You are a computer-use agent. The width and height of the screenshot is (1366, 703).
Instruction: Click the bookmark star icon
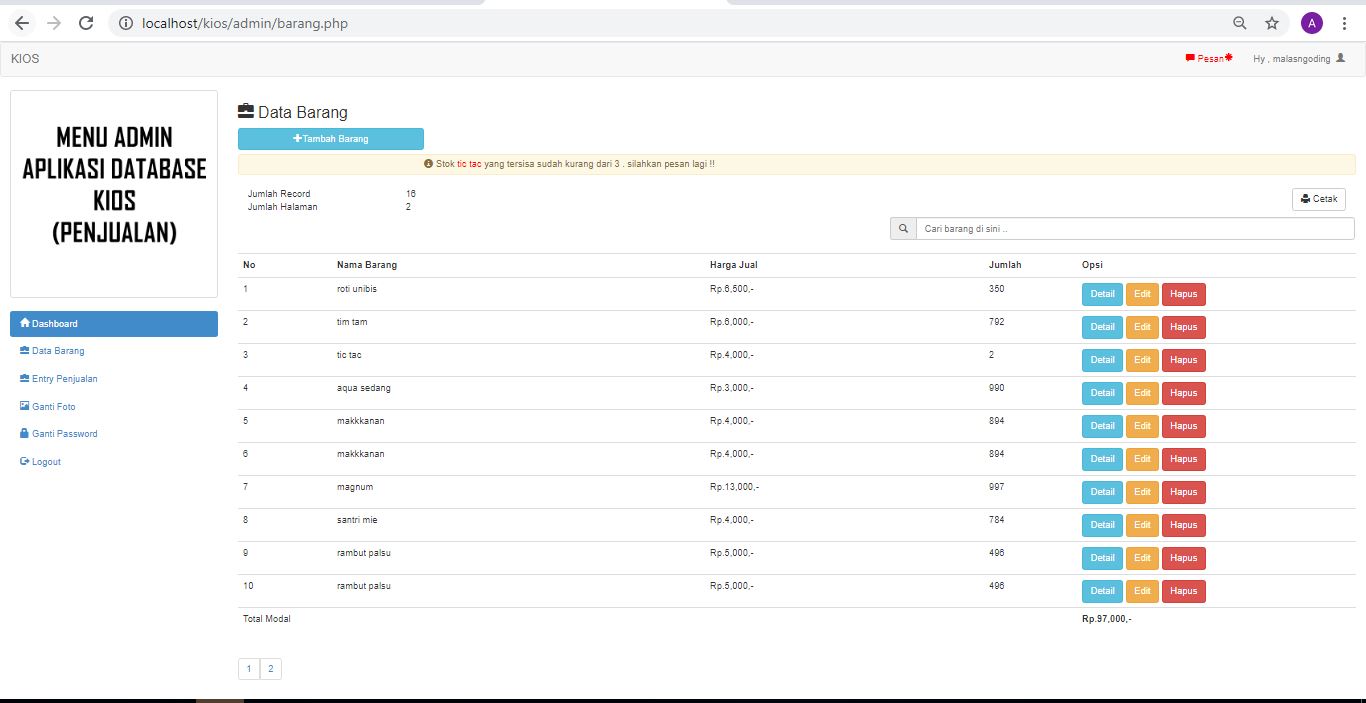pyautogui.click(x=1272, y=23)
